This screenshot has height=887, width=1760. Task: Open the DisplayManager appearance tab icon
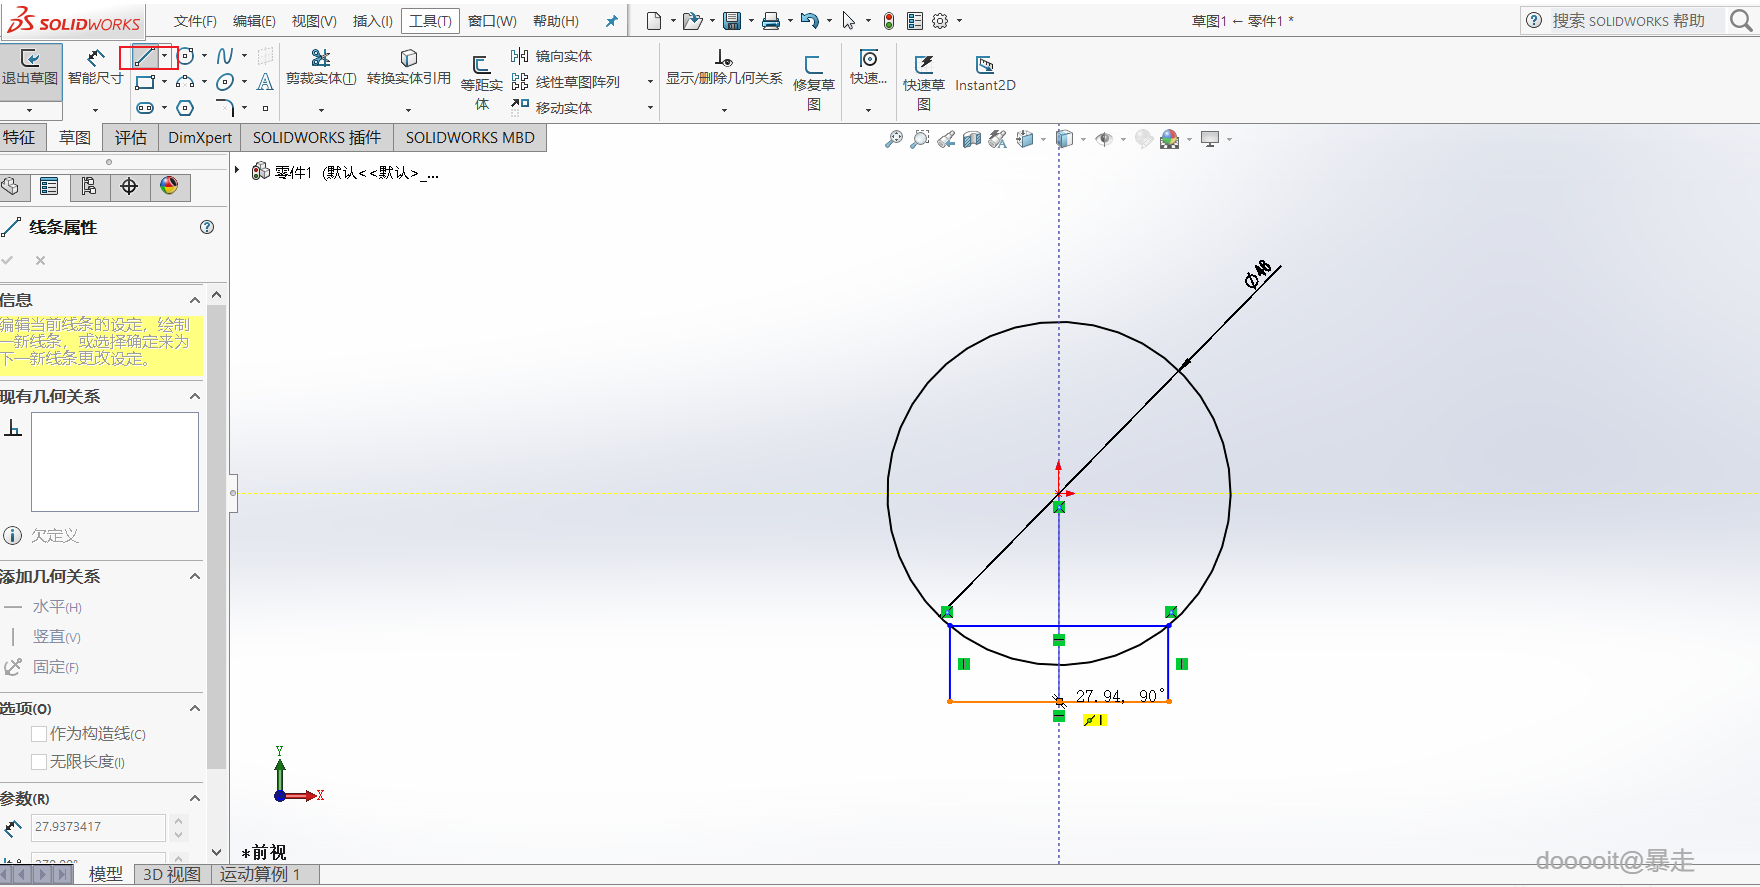[169, 186]
